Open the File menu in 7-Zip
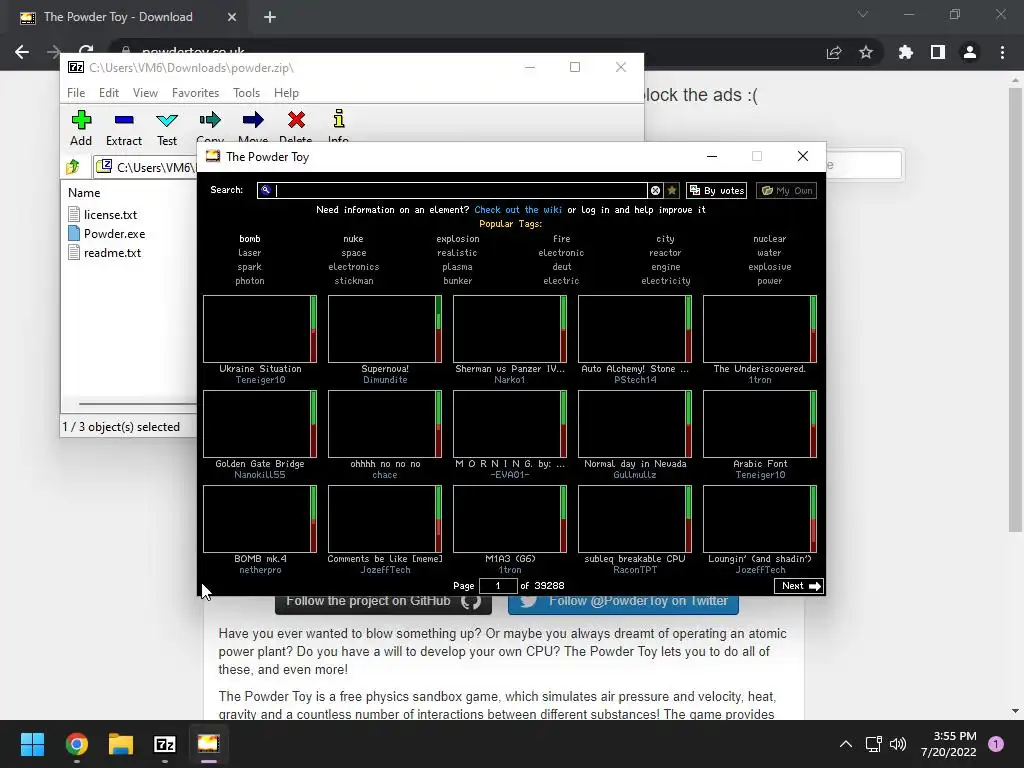1024x768 pixels. coord(76,93)
